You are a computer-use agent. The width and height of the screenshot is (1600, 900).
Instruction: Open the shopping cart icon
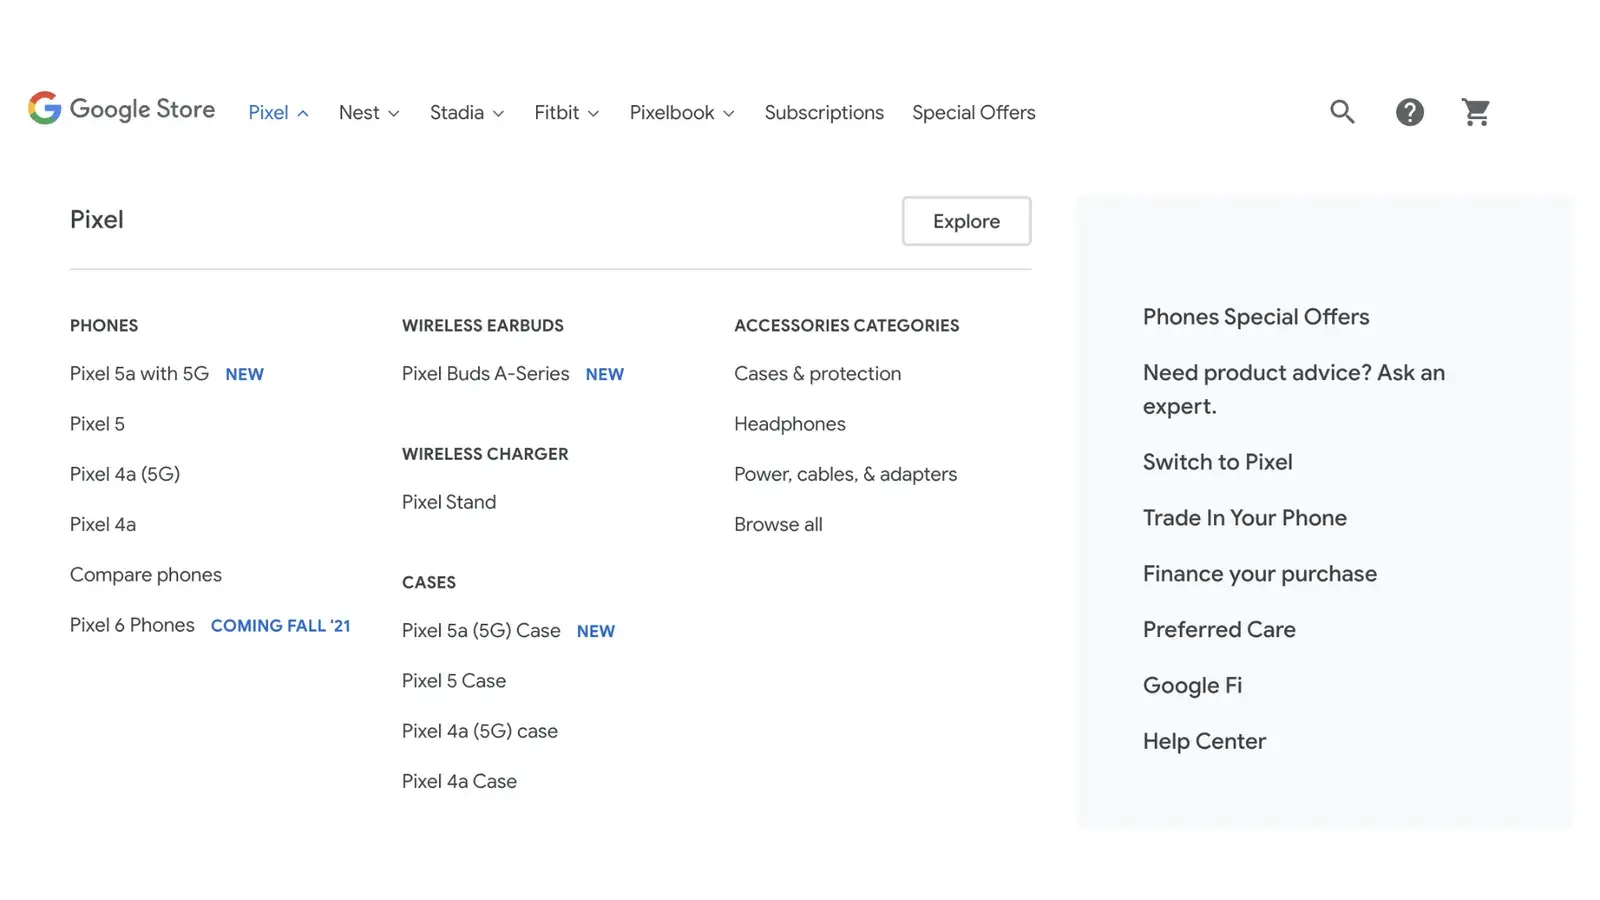(x=1476, y=112)
